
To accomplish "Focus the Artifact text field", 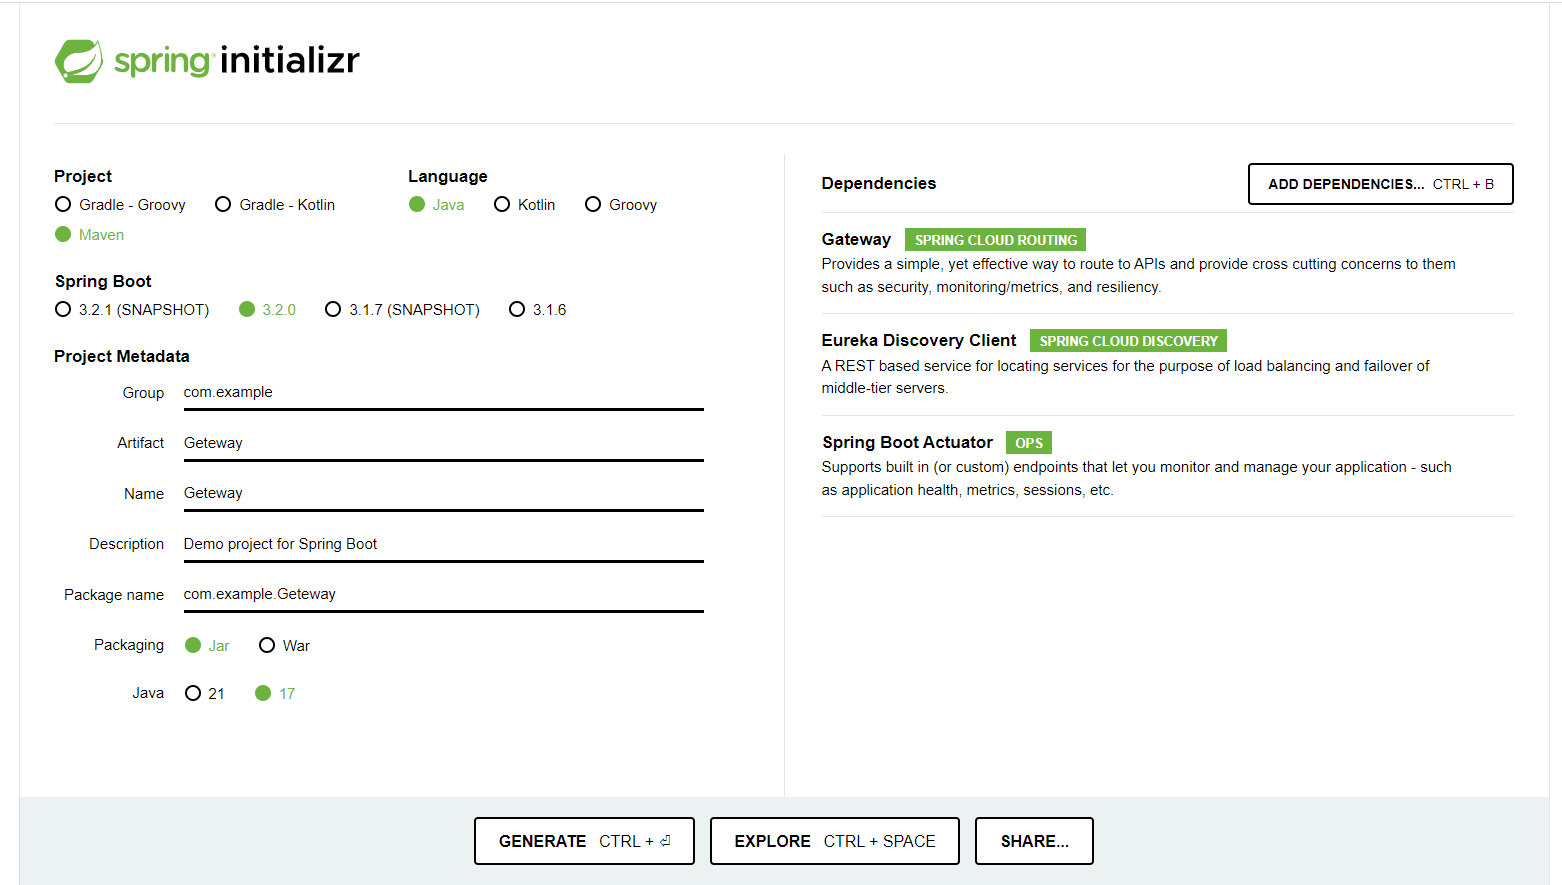I will coord(443,443).
